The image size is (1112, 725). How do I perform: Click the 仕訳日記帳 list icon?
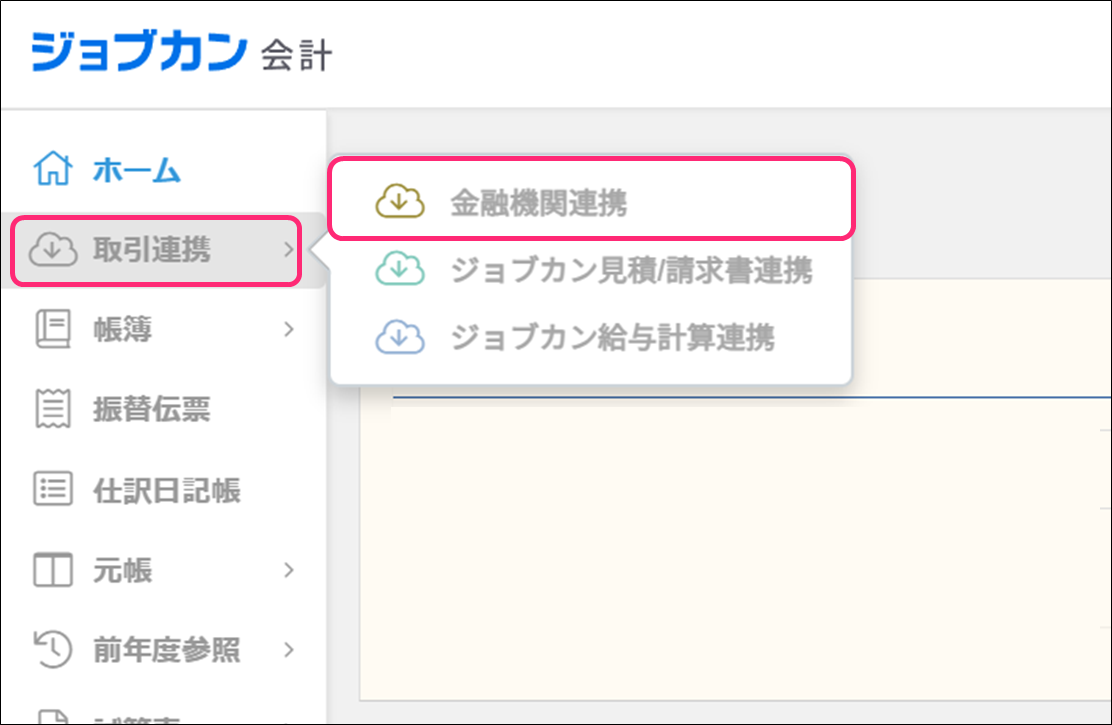coord(53,490)
